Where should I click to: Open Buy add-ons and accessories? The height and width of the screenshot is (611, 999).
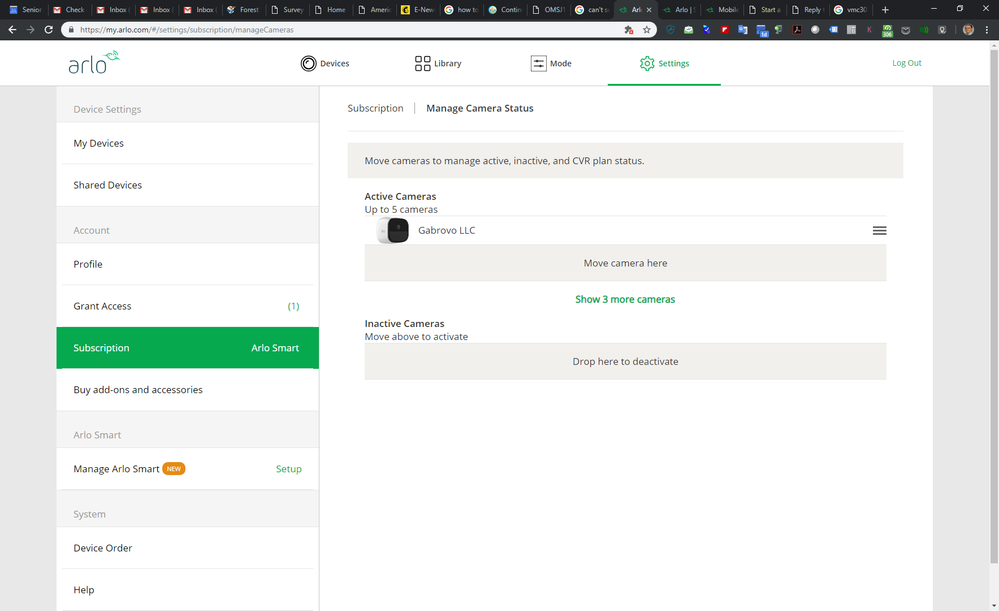coord(187,389)
